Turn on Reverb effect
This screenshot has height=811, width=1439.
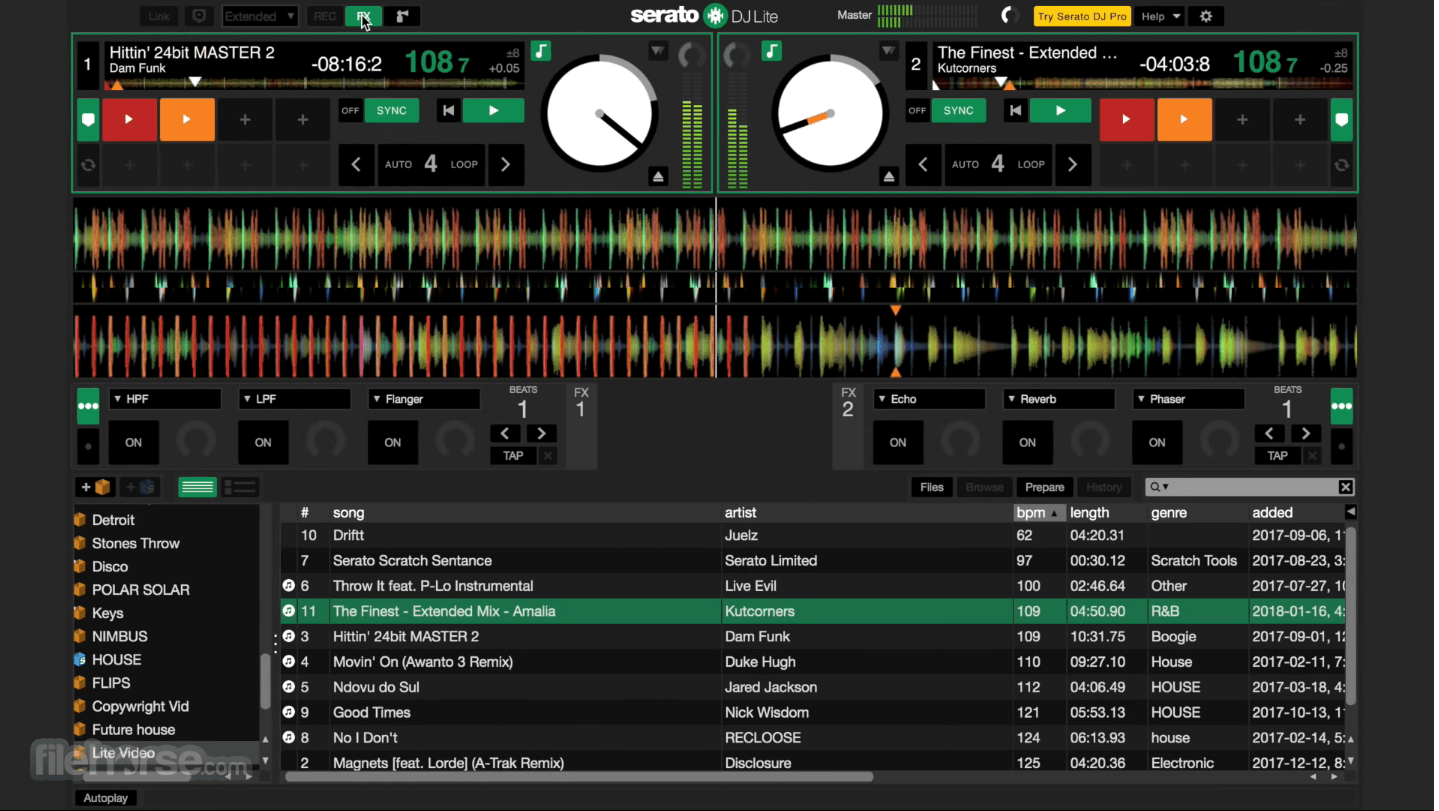coord(1027,442)
